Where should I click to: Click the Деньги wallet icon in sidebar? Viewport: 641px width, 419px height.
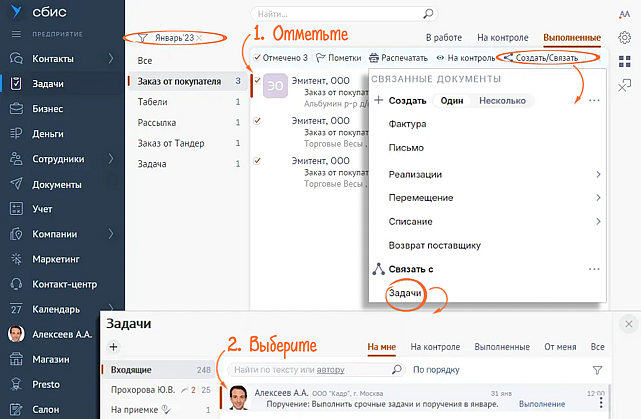pos(15,133)
